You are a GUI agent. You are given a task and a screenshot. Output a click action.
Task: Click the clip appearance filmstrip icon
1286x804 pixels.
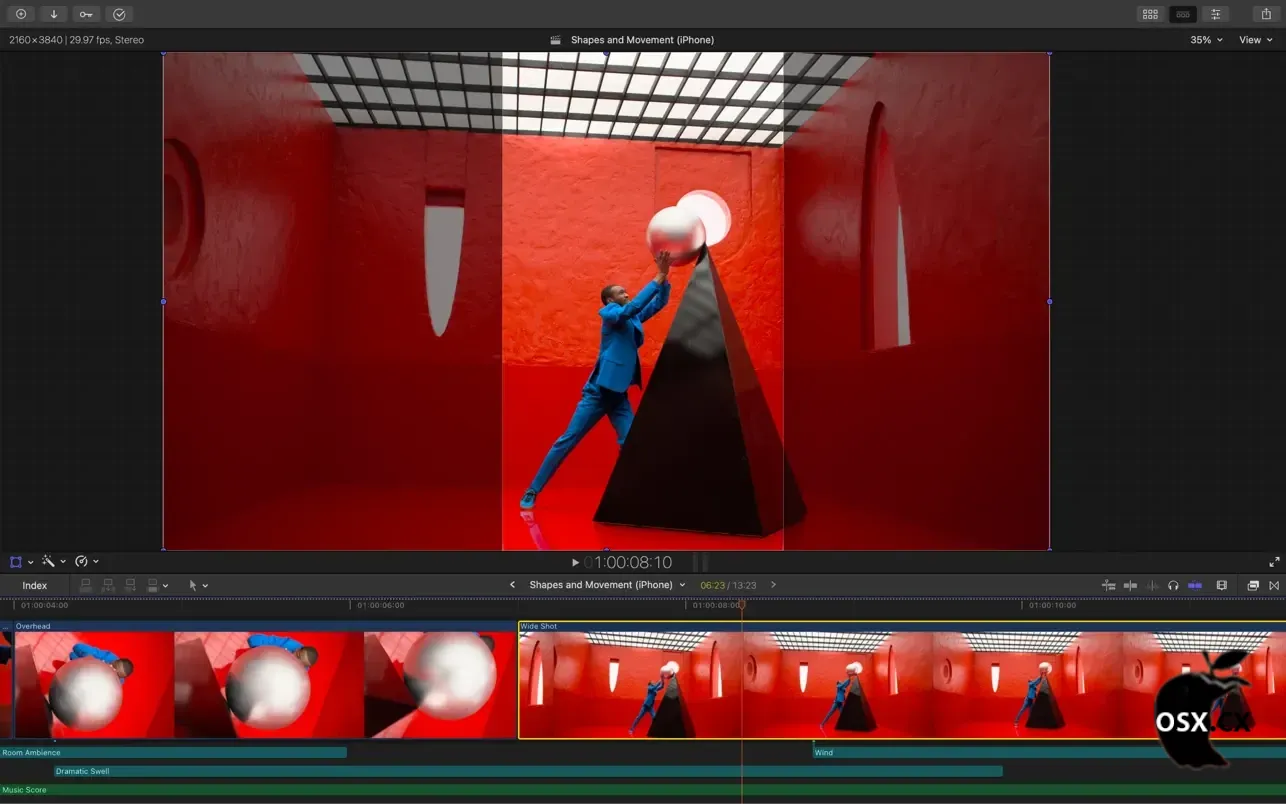1221,585
